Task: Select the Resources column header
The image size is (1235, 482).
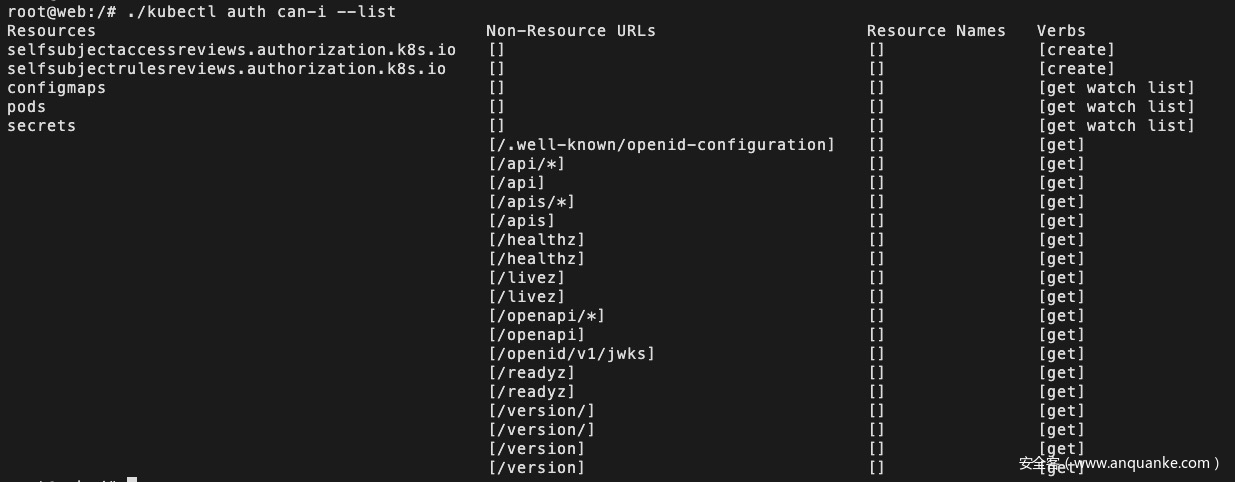Action: [x=51, y=31]
